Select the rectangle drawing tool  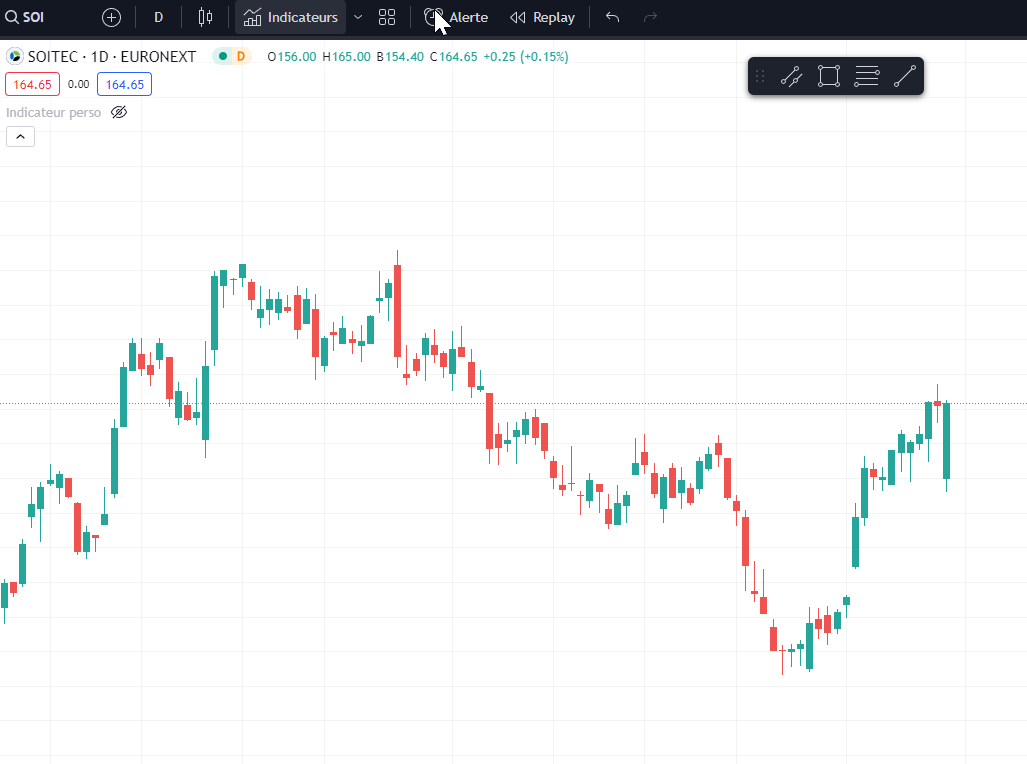click(828, 76)
